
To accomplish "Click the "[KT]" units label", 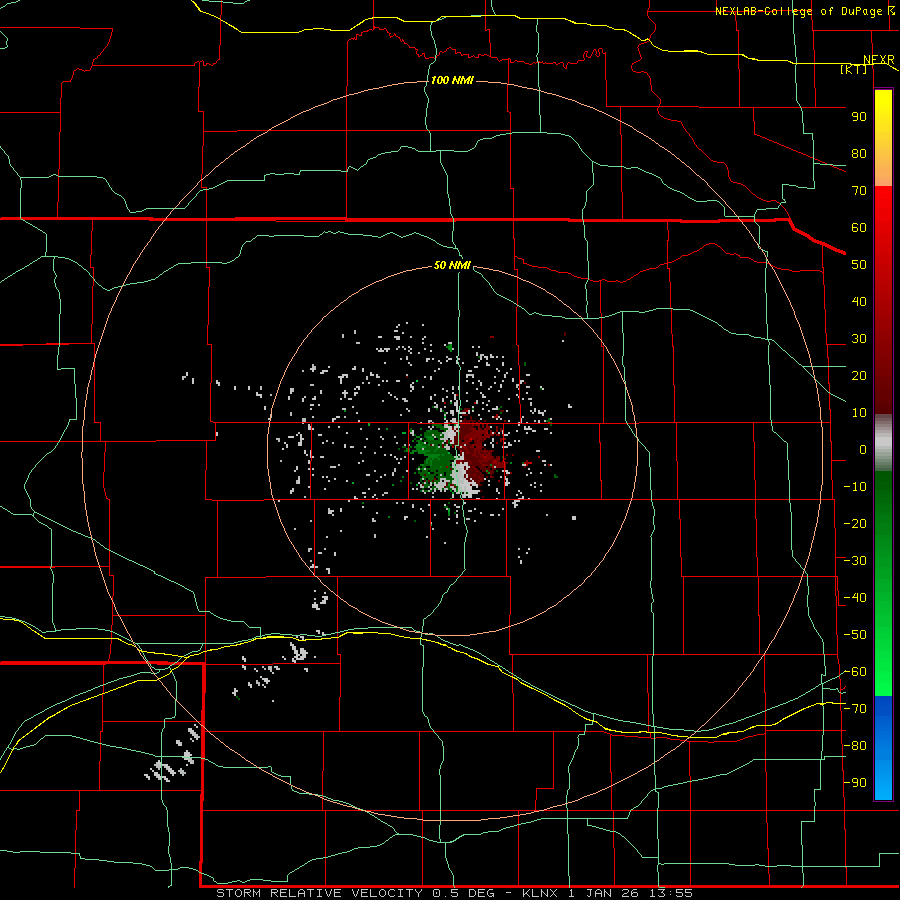I will (x=854, y=69).
